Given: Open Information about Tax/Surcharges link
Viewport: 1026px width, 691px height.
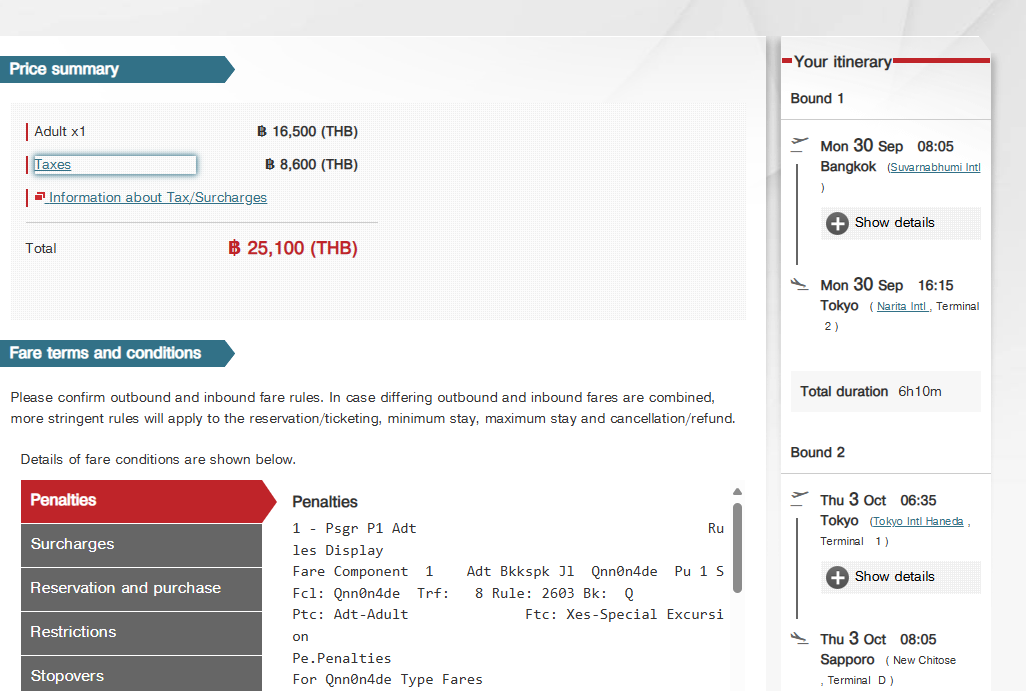Looking at the screenshot, I should [x=158, y=198].
